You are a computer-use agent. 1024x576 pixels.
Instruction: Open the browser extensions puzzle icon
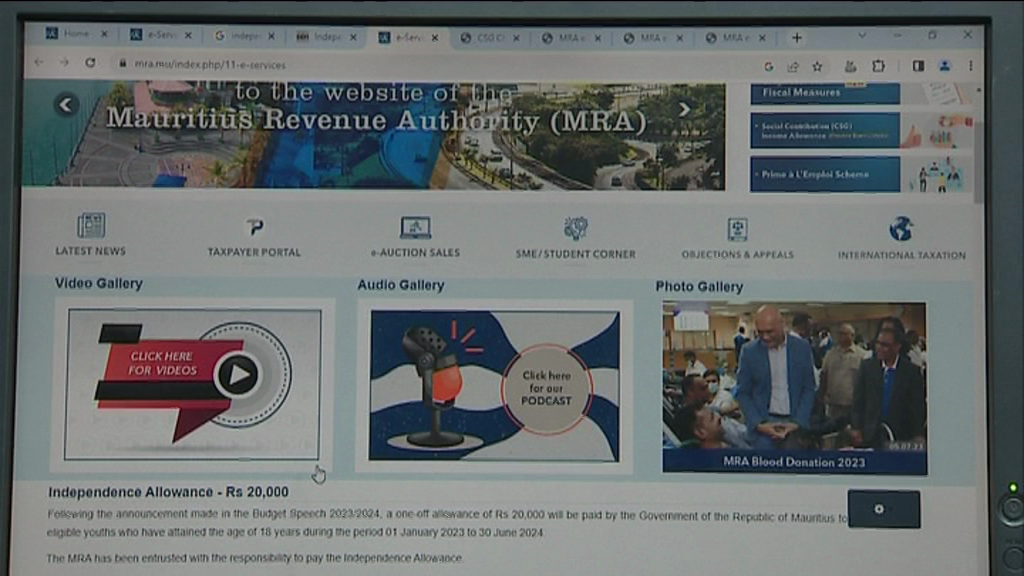coord(878,66)
